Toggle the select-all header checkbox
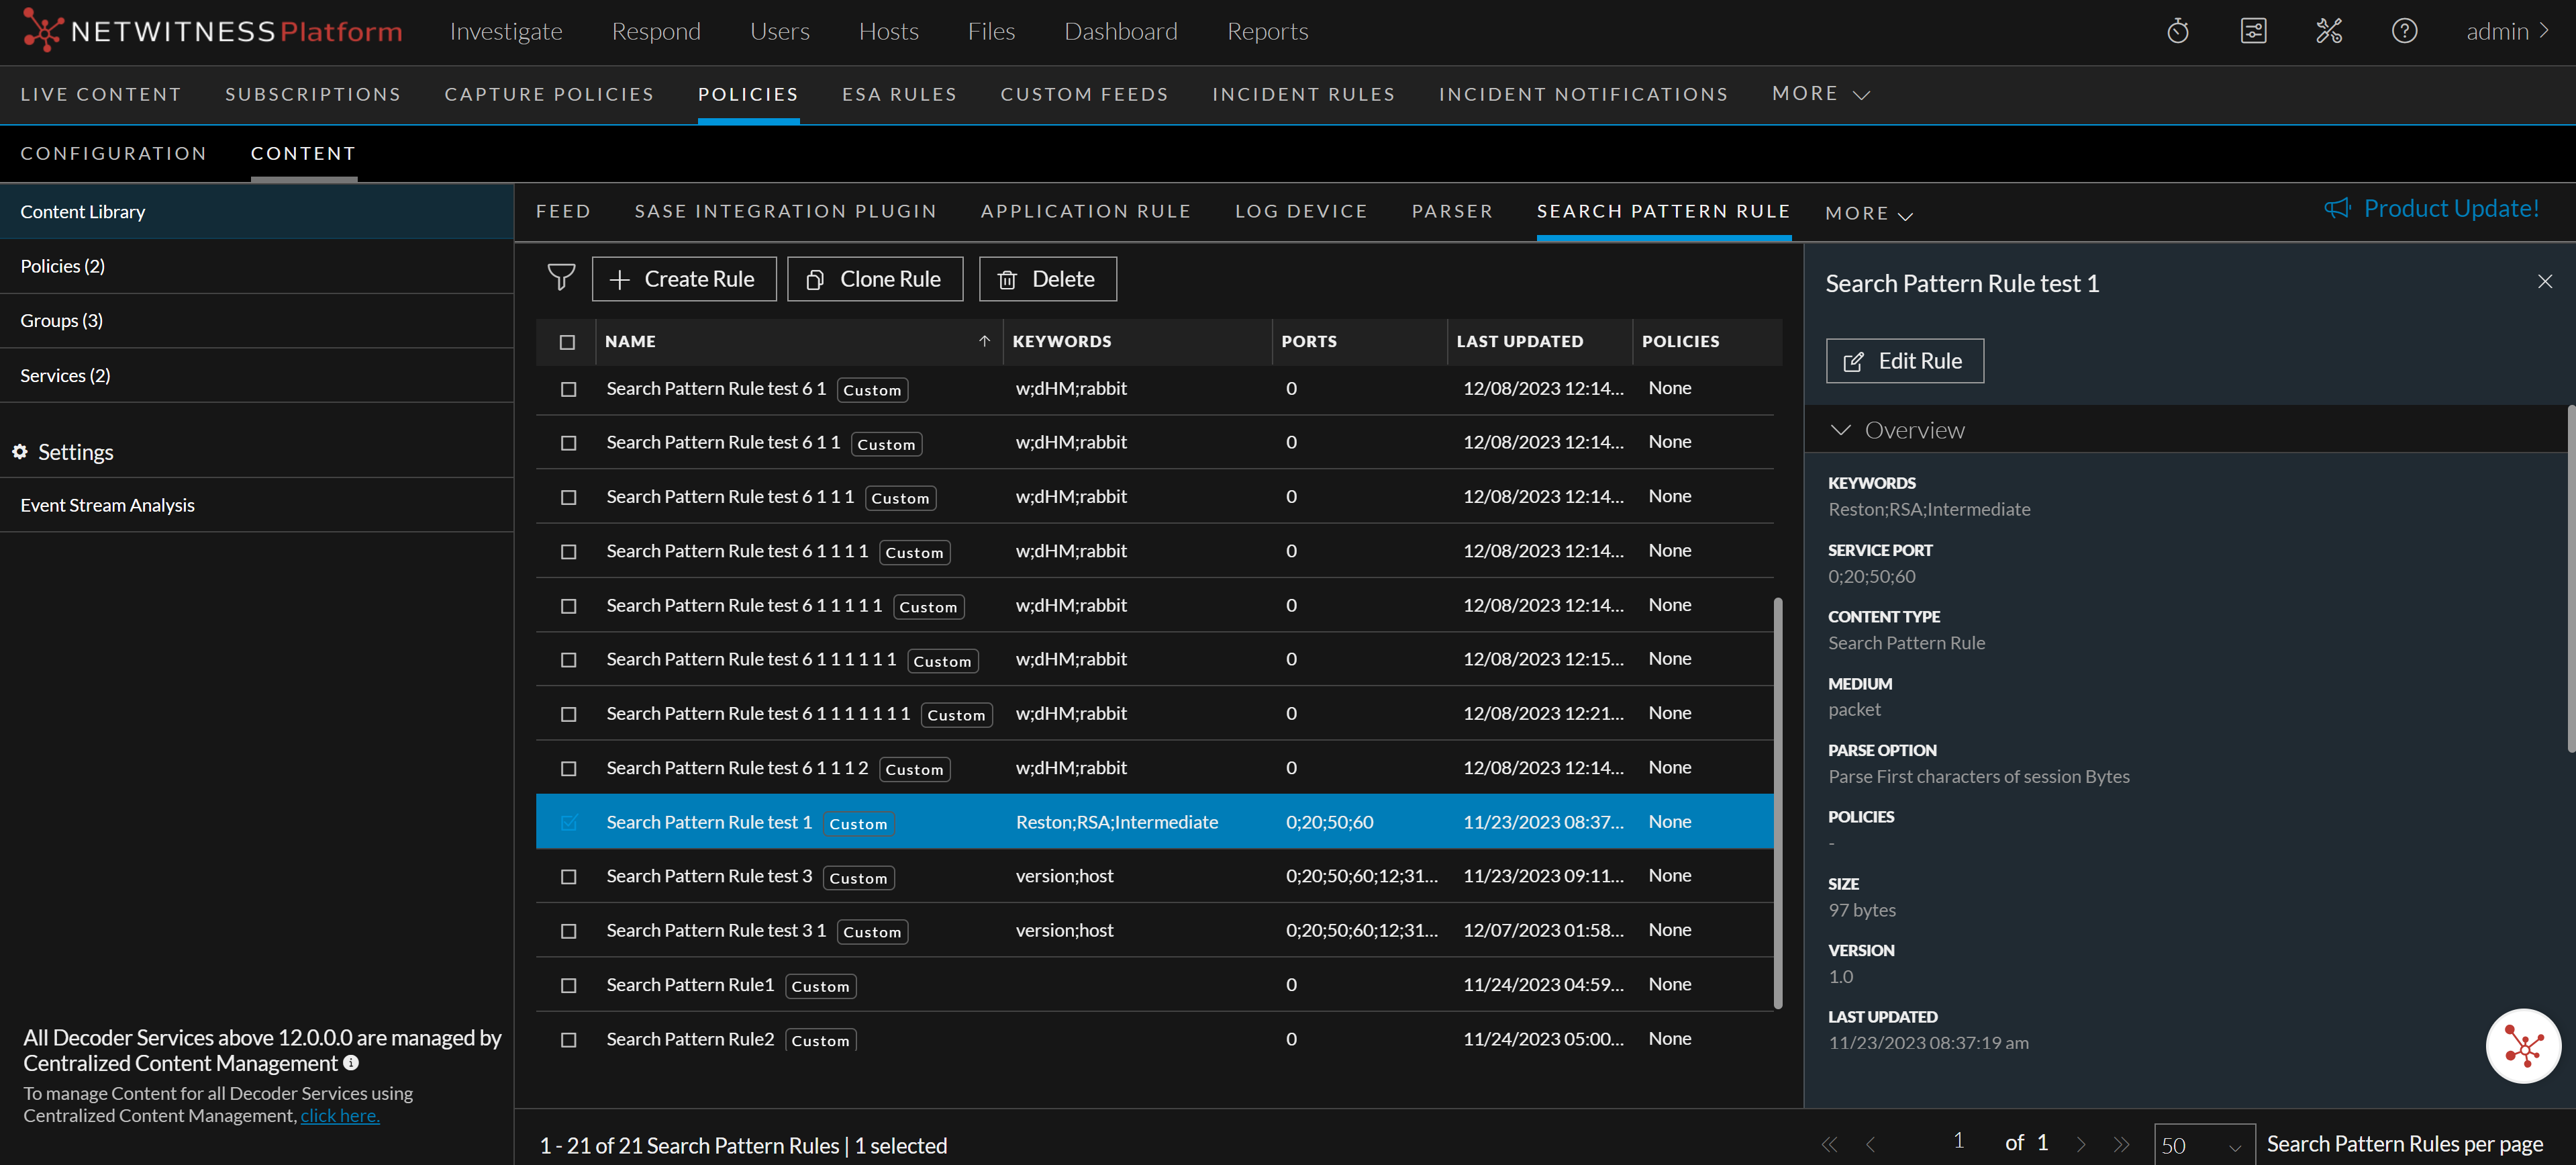This screenshot has width=2576, height=1165. (567, 342)
